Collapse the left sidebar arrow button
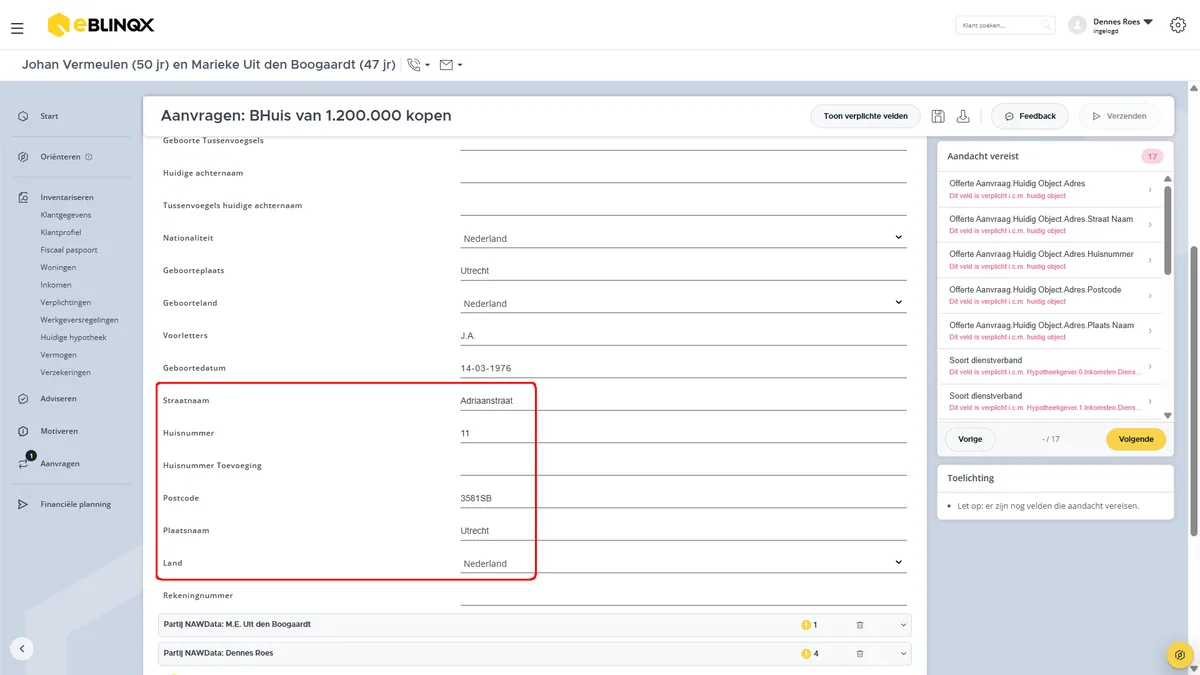The height and width of the screenshot is (675, 1200). click(x=22, y=648)
